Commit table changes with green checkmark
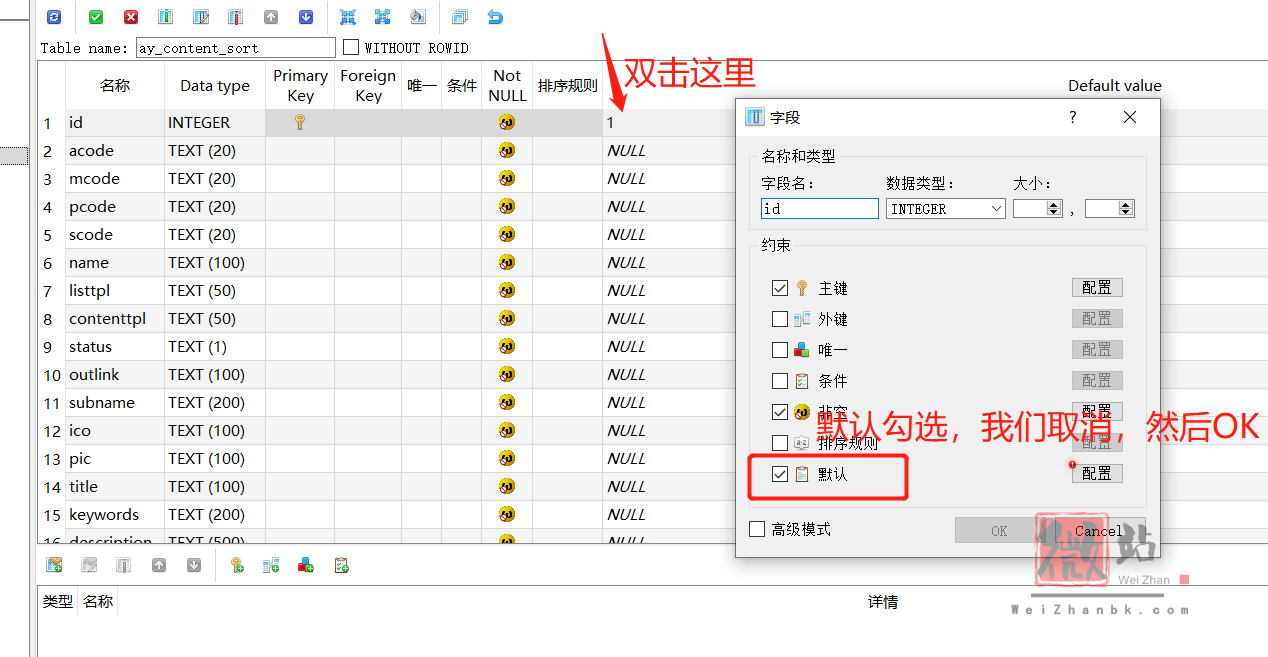This screenshot has width=1268, height=657. pyautogui.click(x=96, y=17)
